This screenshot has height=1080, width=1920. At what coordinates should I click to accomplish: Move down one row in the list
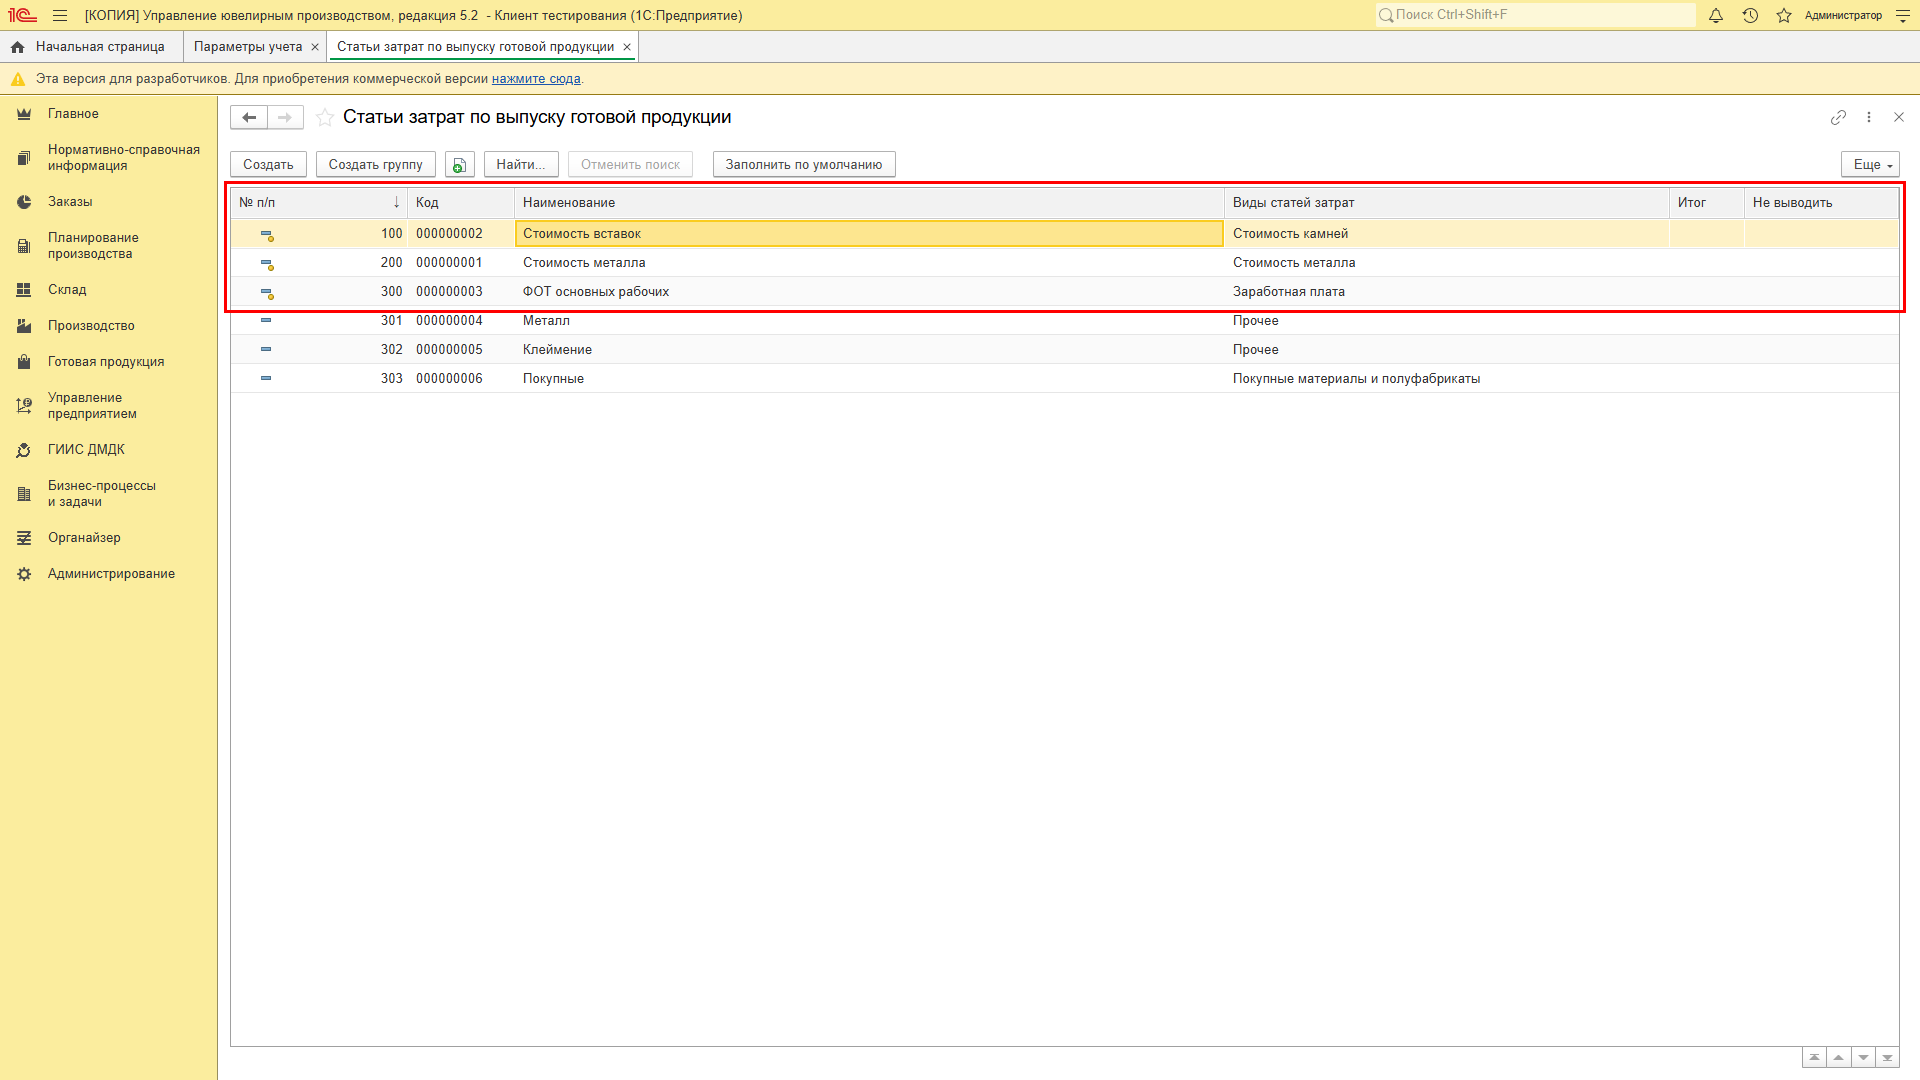pos(1863,1058)
